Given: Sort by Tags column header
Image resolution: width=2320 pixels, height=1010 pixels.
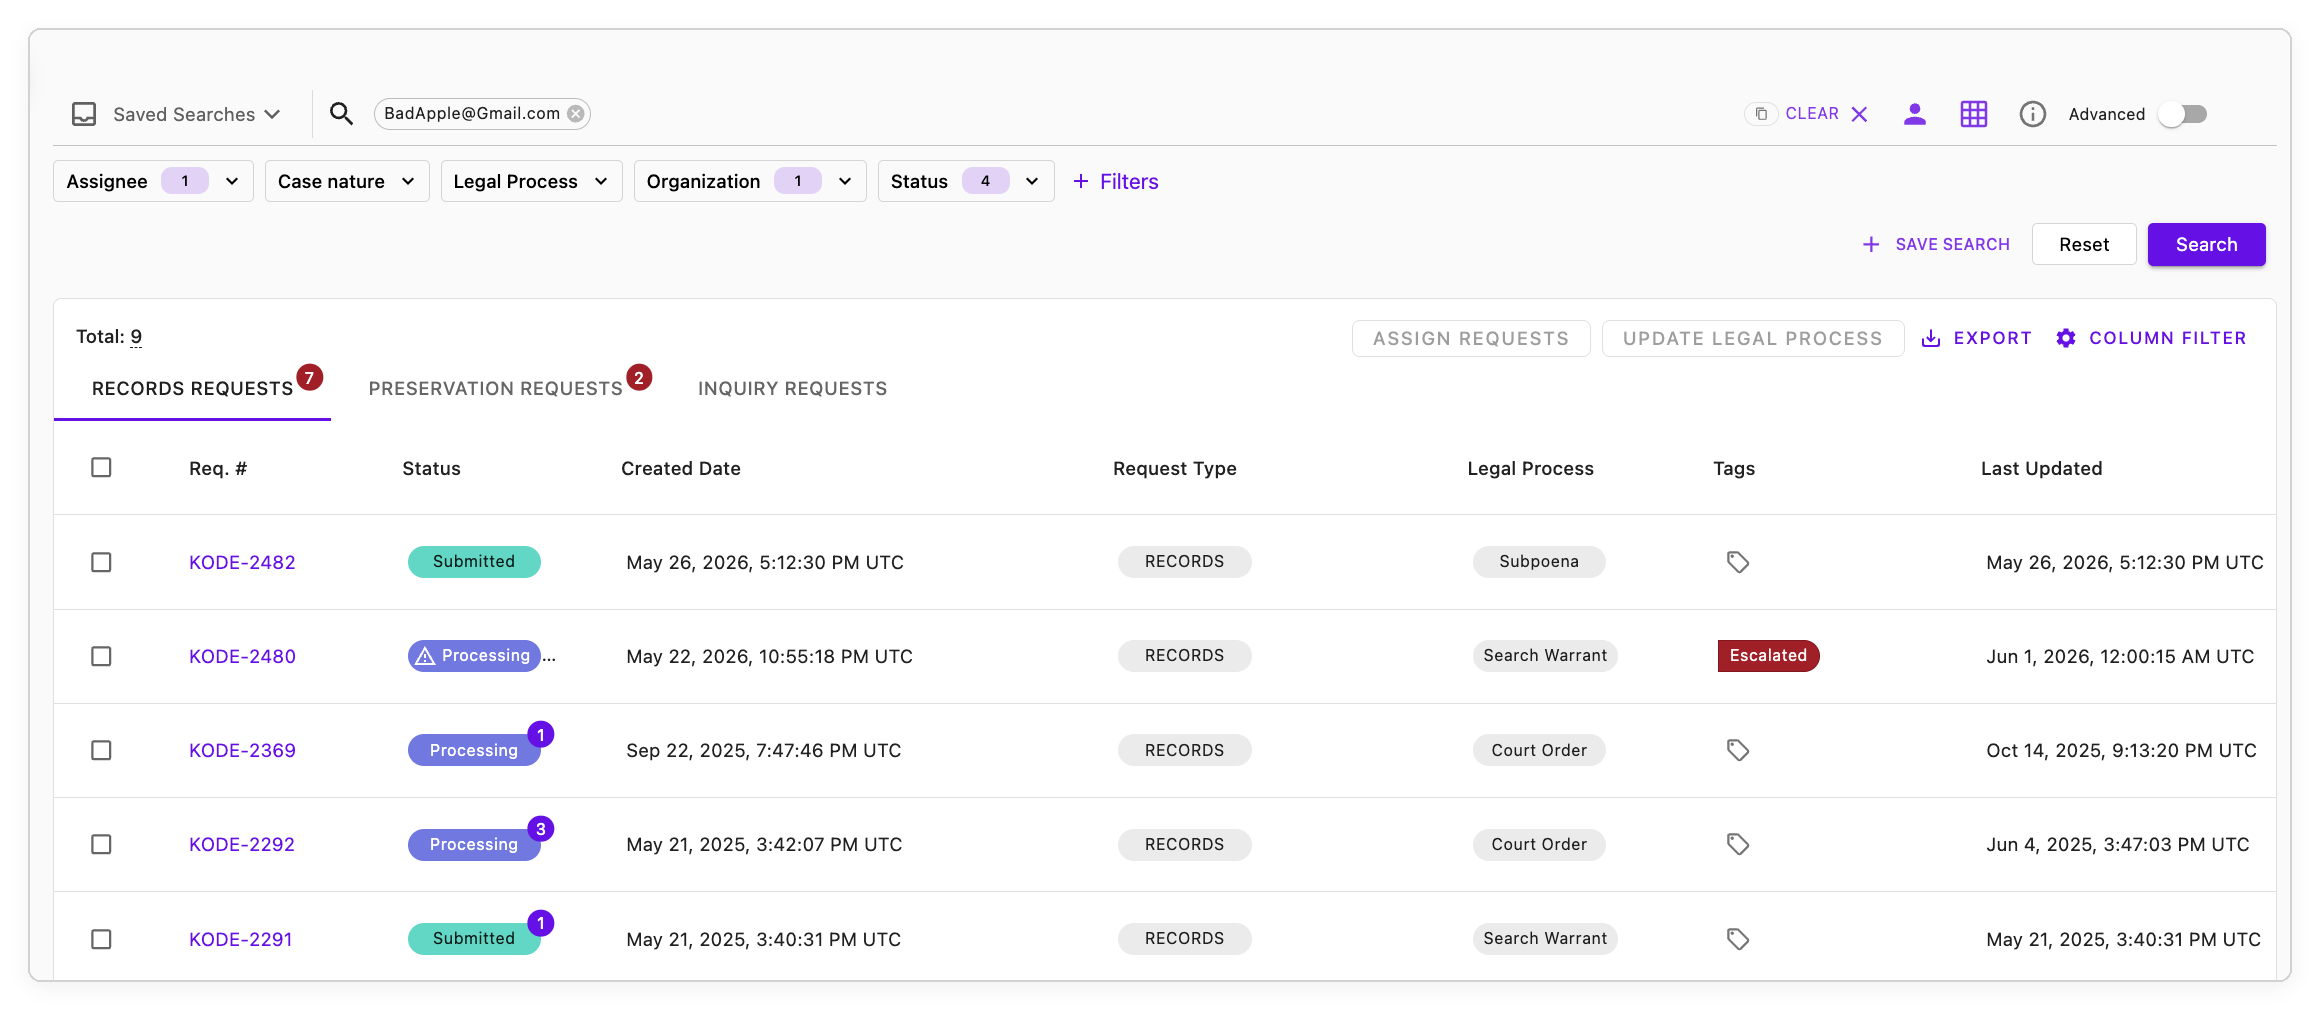Looking at the screenshot, I should 1734,468.
